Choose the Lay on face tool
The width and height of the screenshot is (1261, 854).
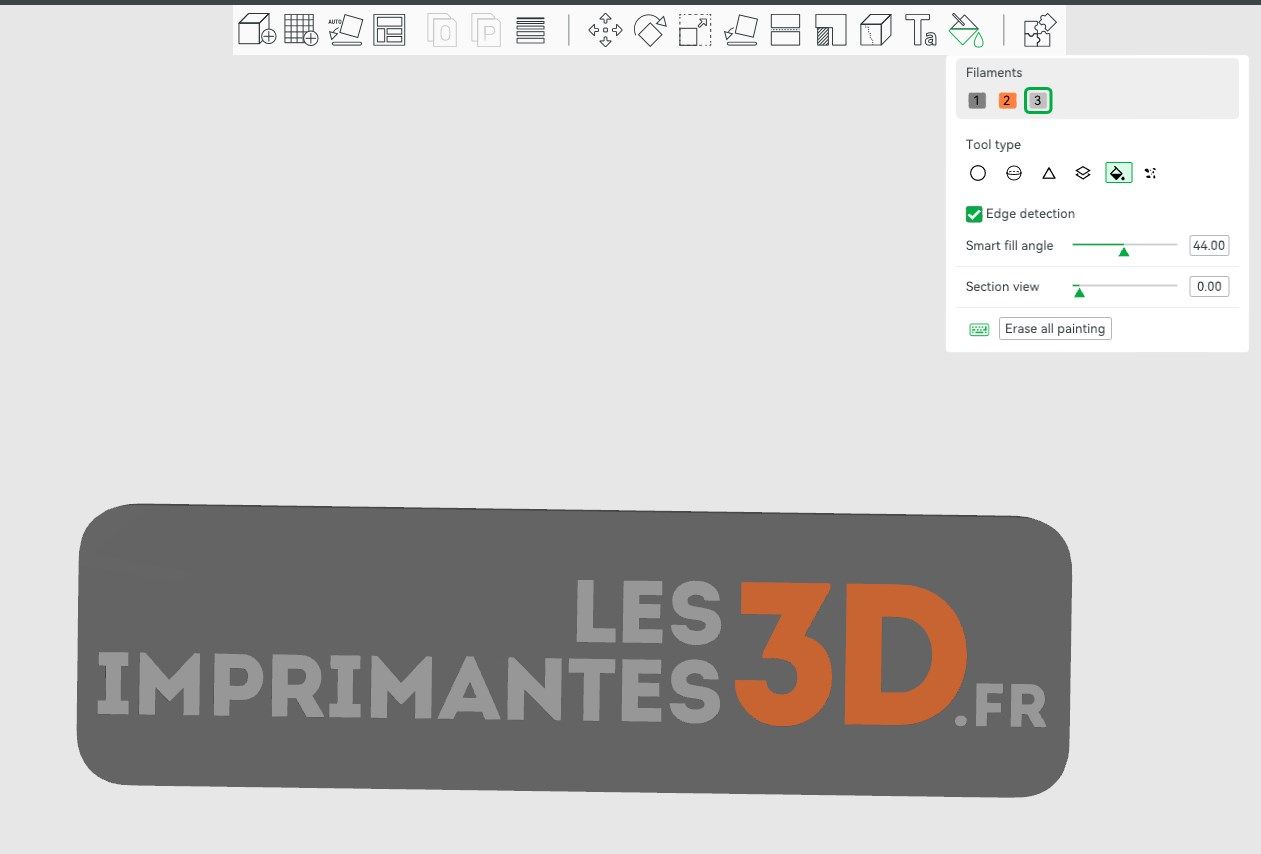coord(741,30)
